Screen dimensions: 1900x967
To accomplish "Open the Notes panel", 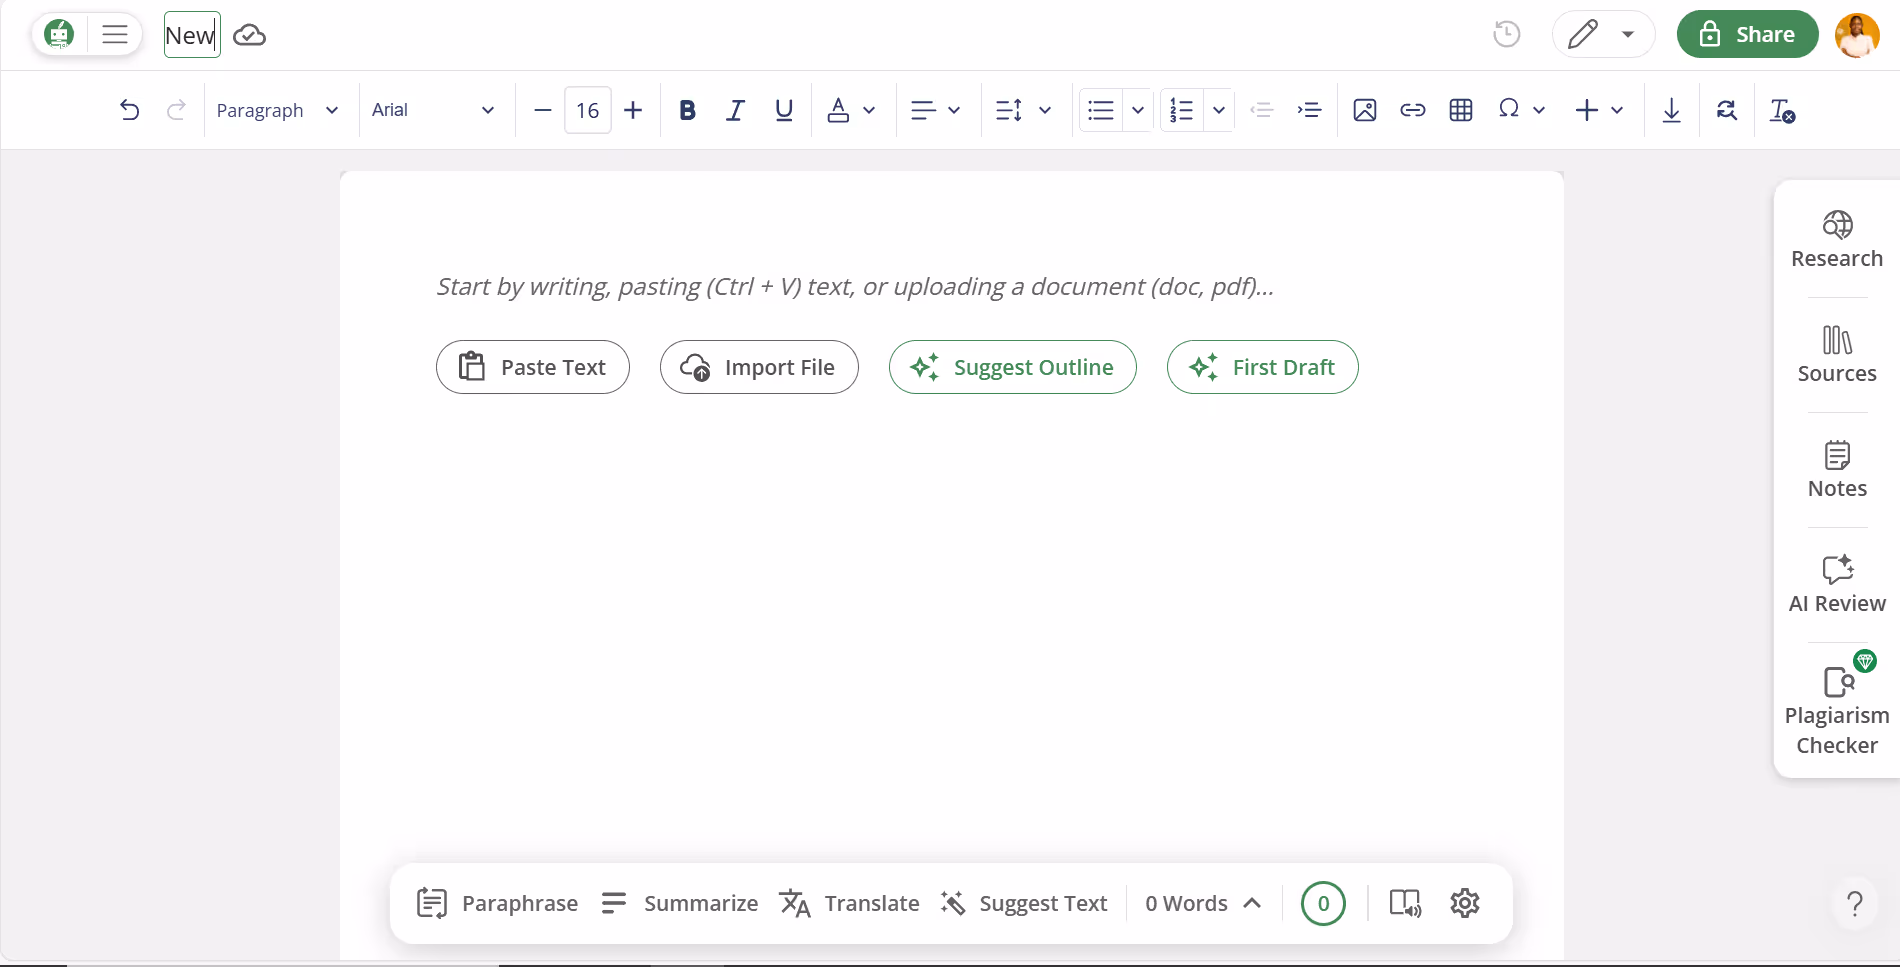I will coord(1837,470).
